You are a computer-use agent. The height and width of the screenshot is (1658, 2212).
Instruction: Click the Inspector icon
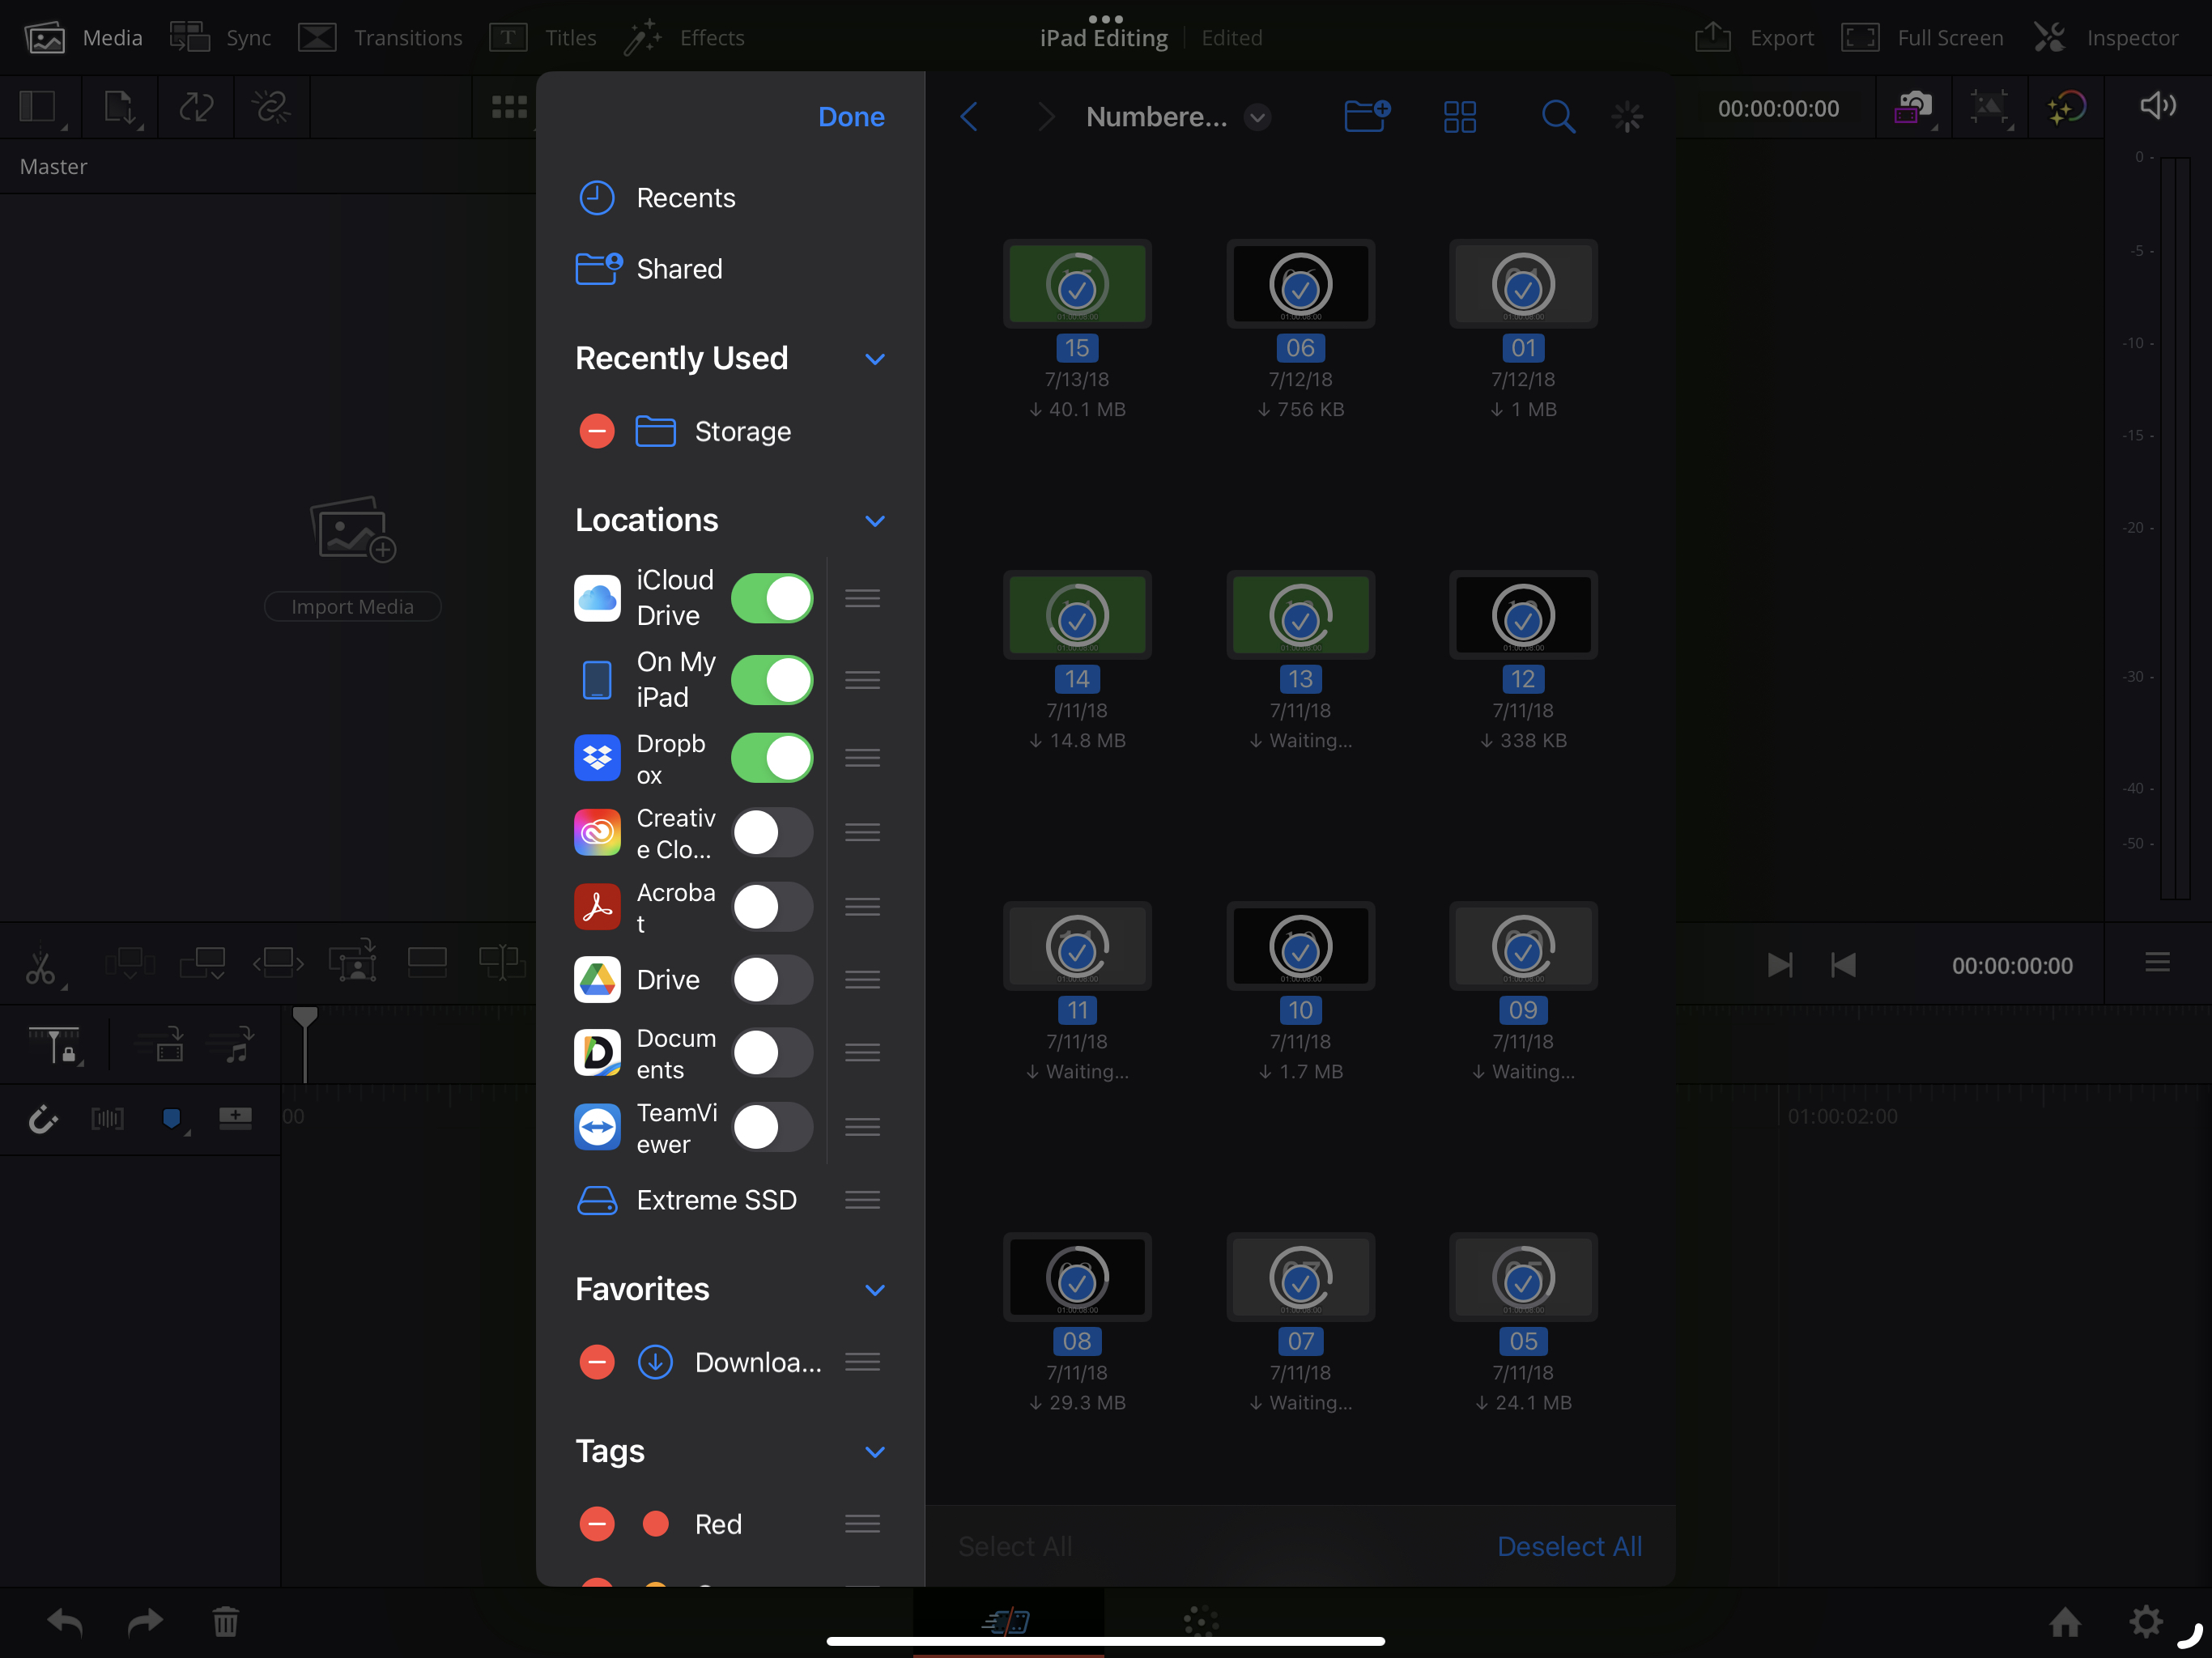[2050, 35]
